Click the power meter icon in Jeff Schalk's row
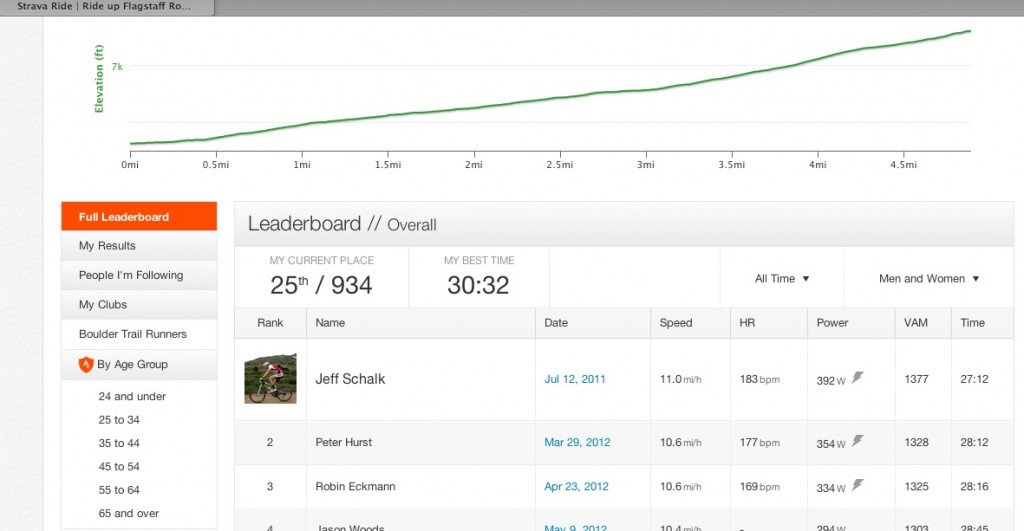The width and height of the screenshot is (1024, 531). click(857, 378)
